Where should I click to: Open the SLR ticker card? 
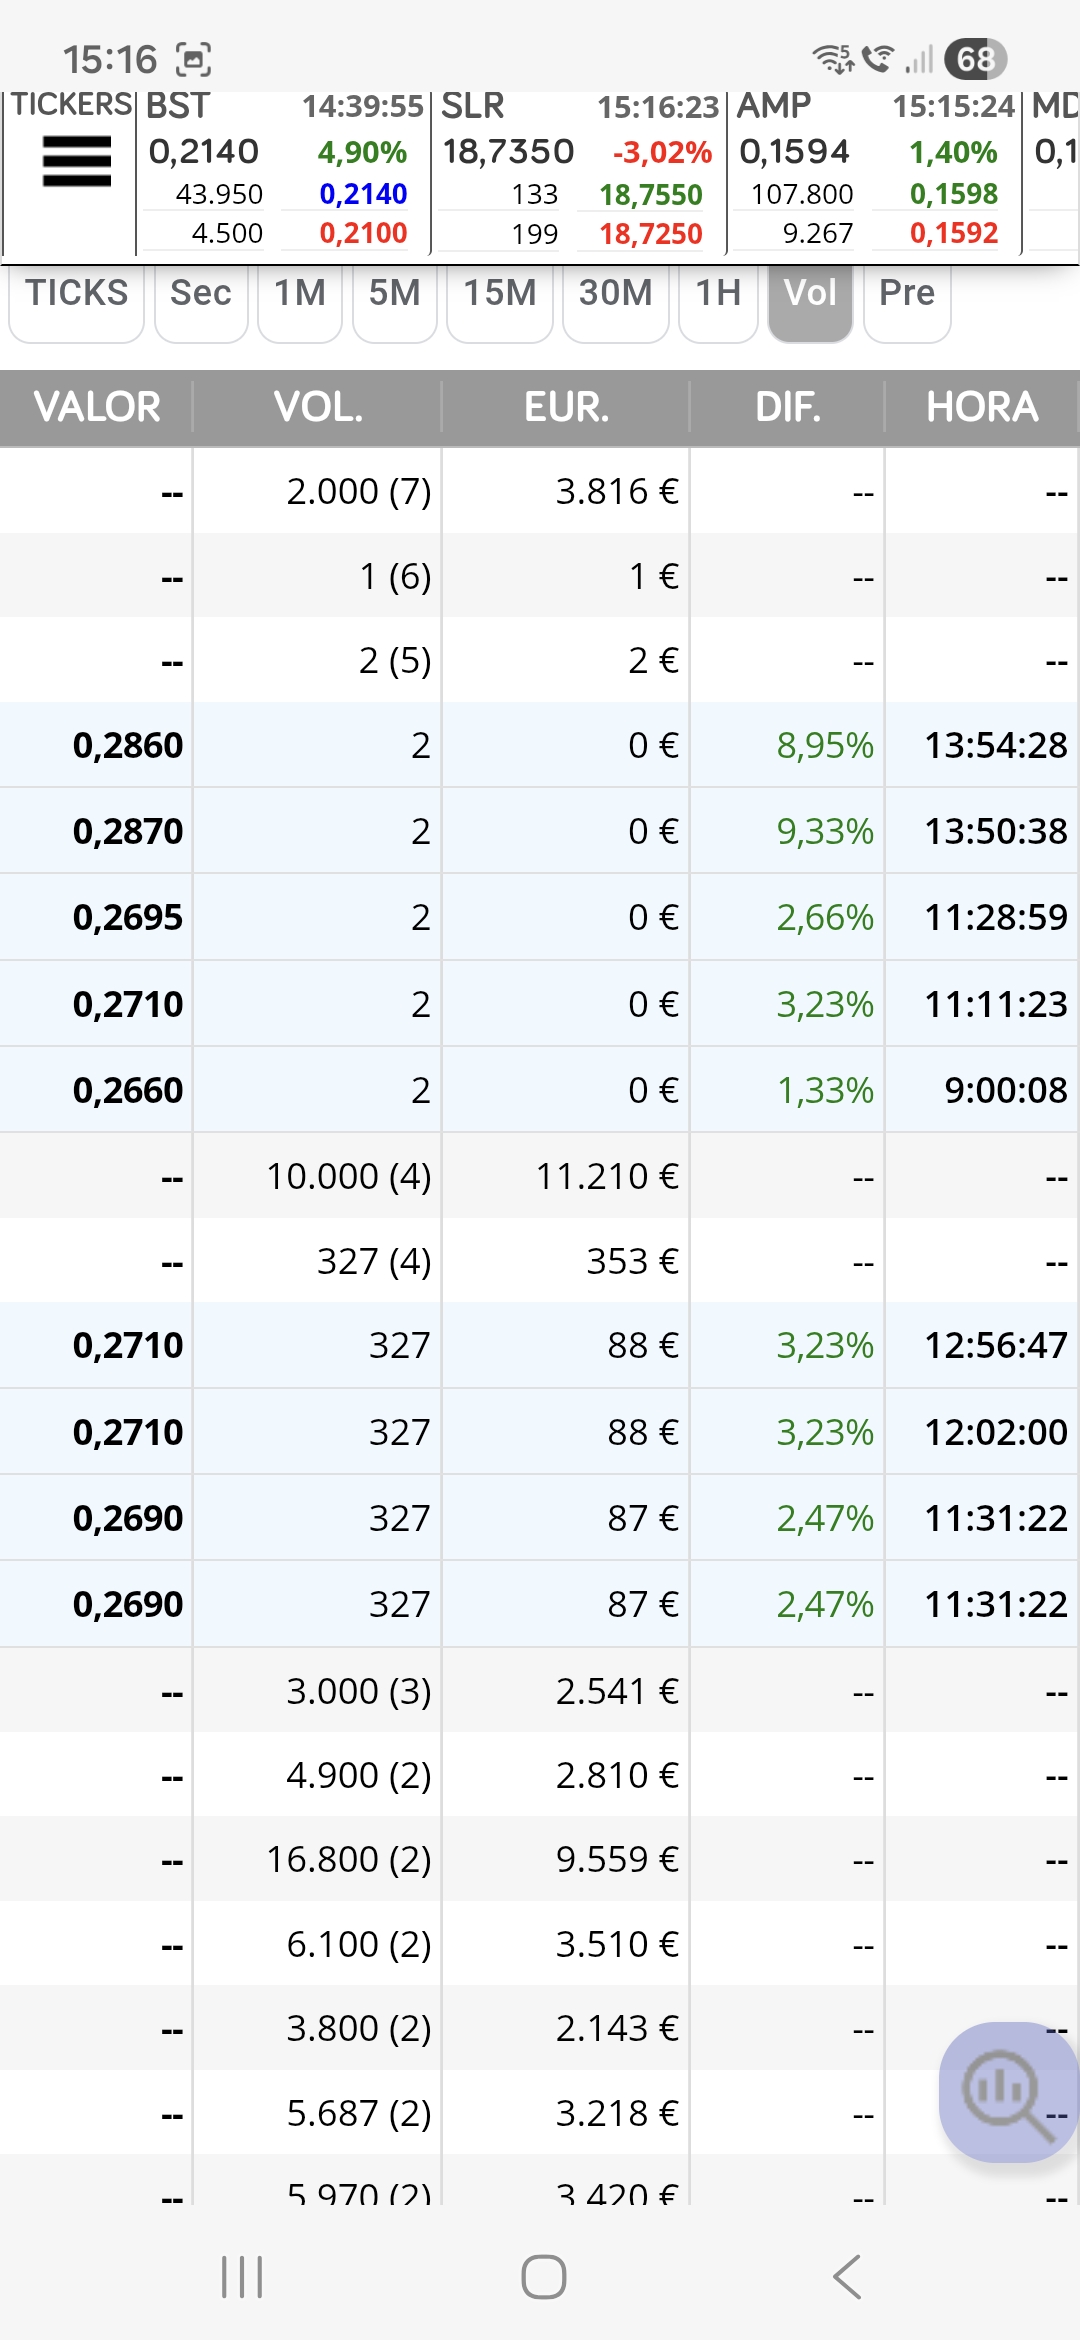coord(579,170)
